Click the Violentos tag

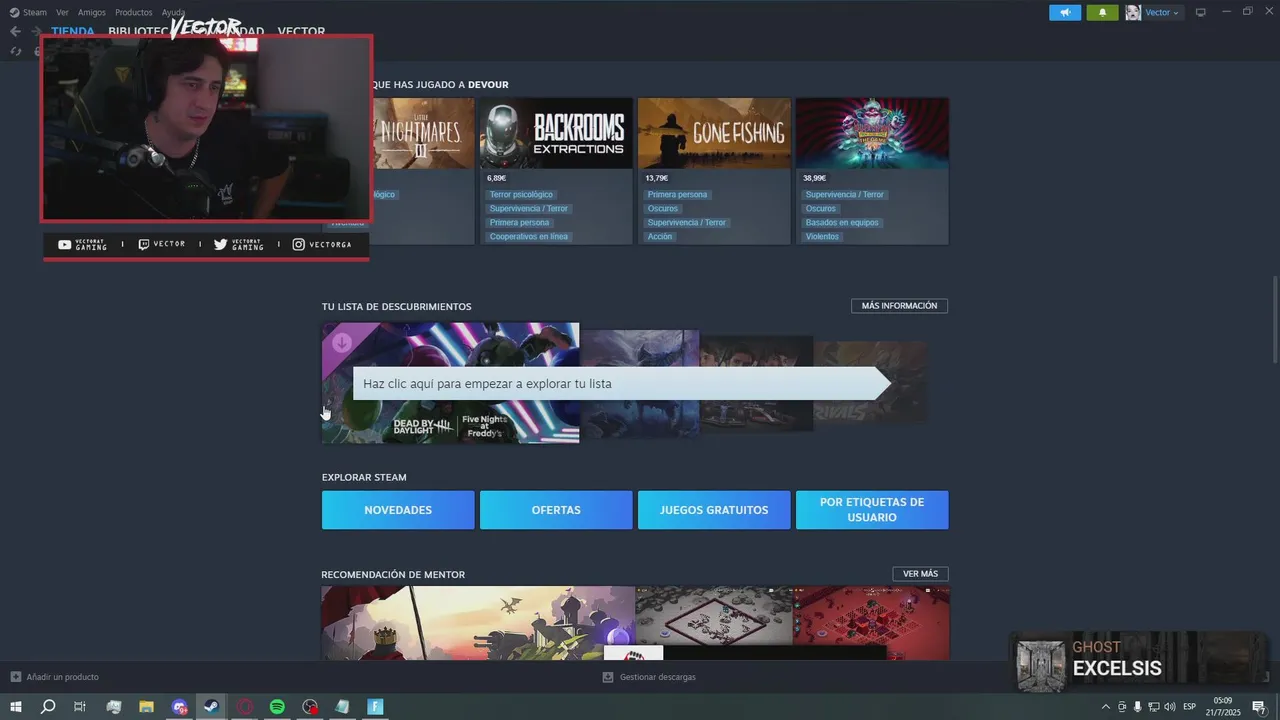(x=822, y=237)
